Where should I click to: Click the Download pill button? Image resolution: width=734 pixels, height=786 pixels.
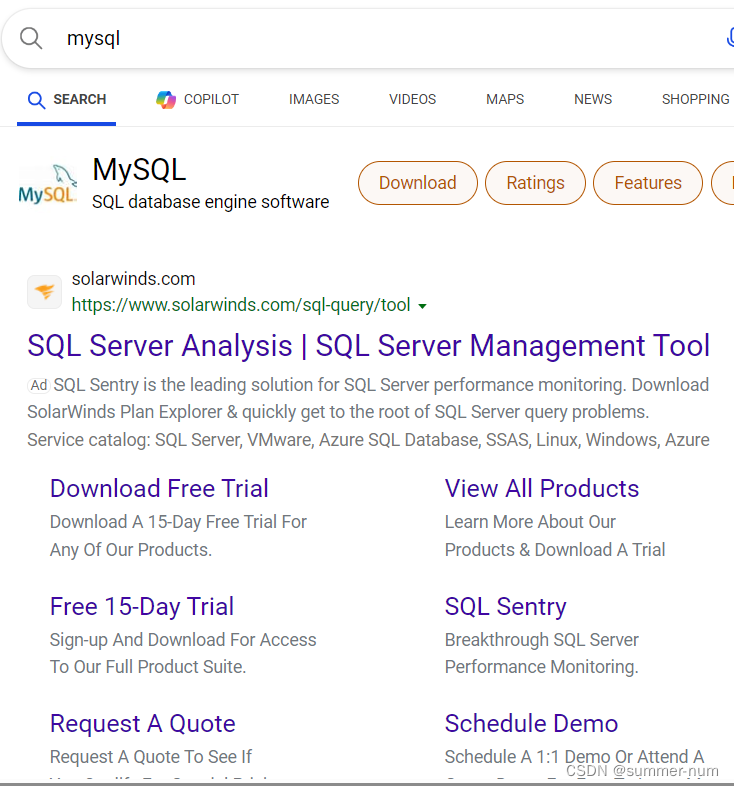418,183
